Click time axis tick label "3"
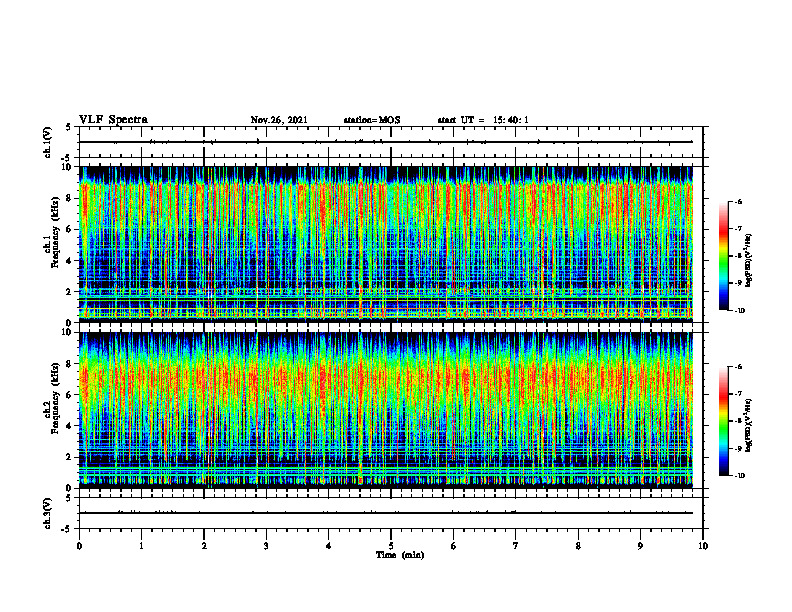The width and height of the screenshot is (792, 612). click(x=266, y=546)
